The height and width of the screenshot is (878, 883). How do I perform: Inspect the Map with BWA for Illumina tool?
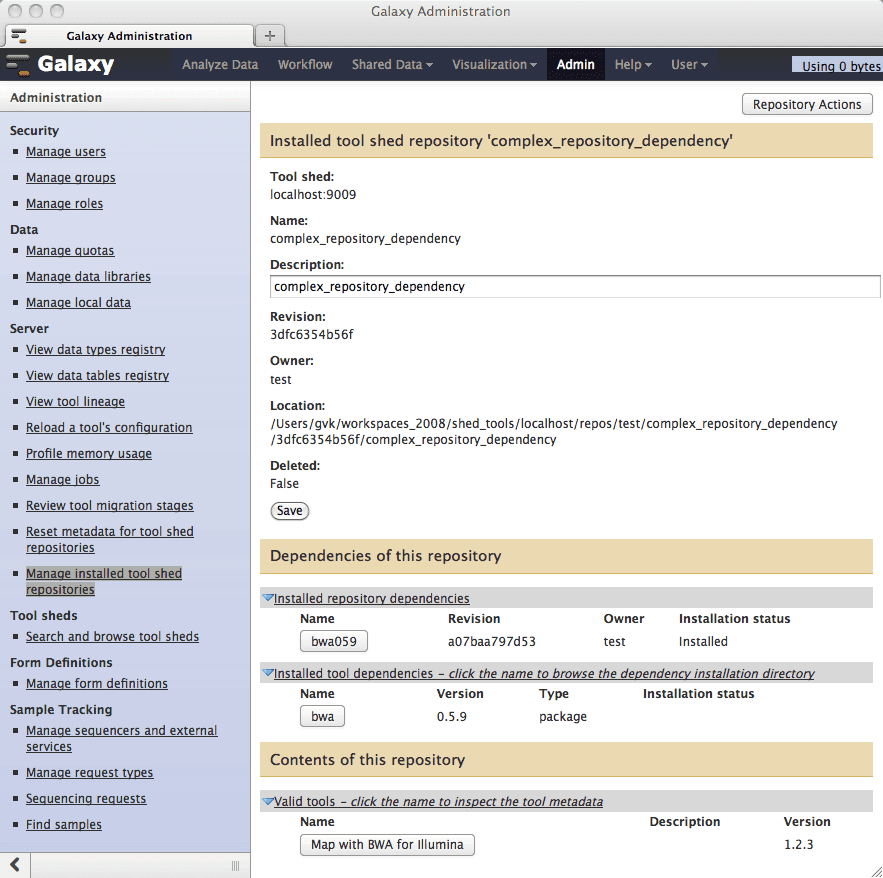pyautogui.click(x=387, y=845)
